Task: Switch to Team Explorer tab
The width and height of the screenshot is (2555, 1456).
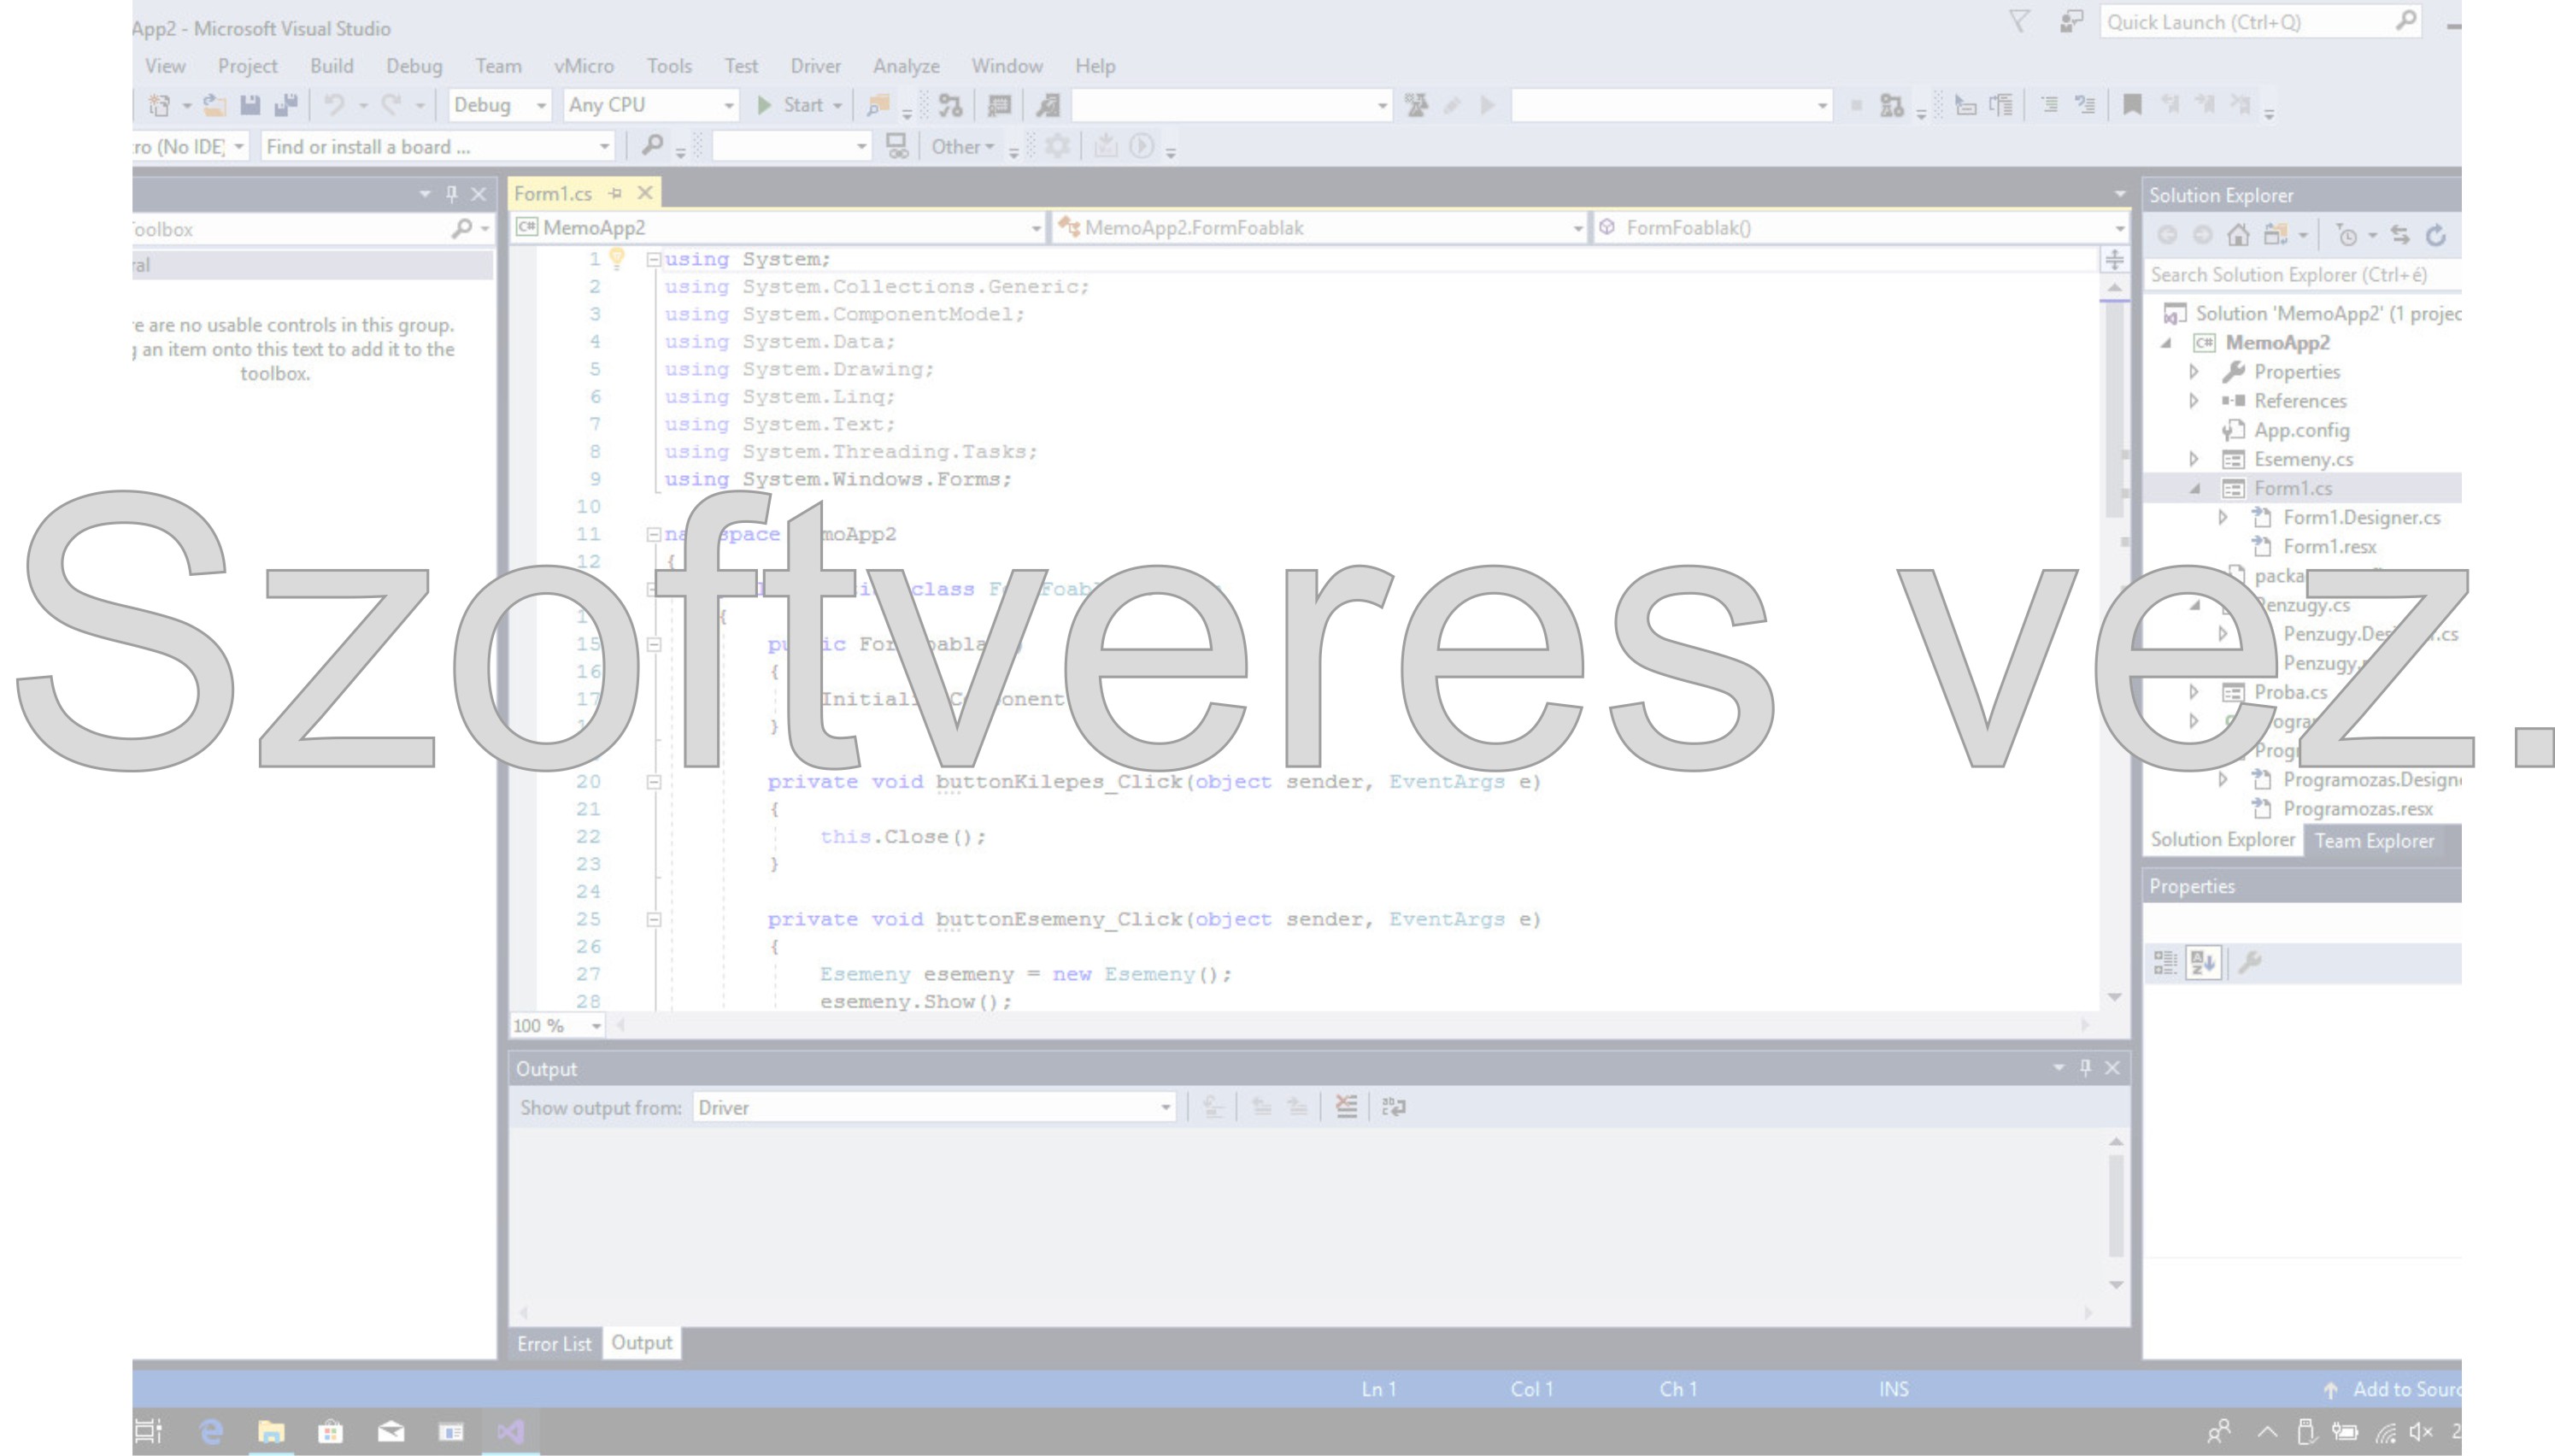Action: click(x=2373, y=841)
